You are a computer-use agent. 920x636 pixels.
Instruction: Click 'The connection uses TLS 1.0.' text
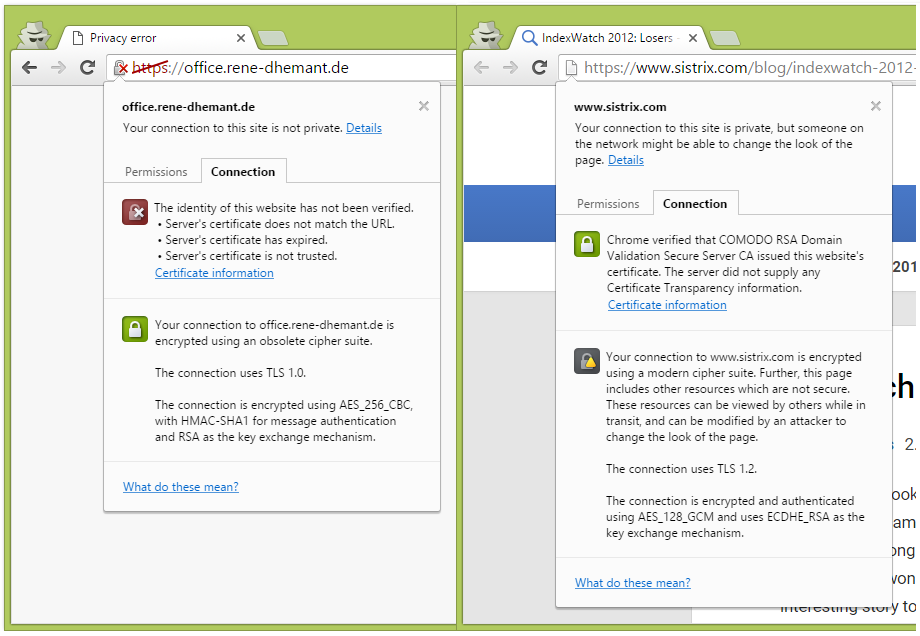(230, 373)
